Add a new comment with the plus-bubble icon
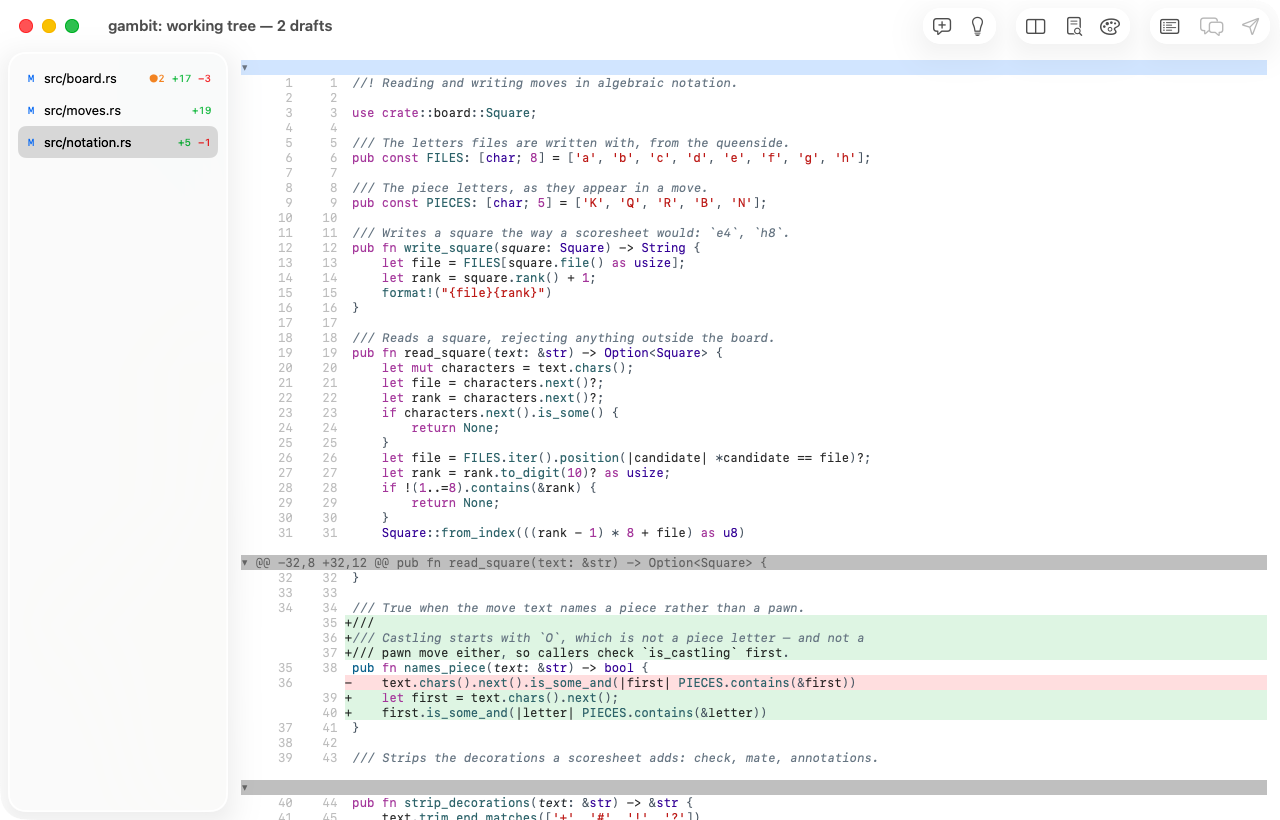This screenshot has height=820, width=1280. click(x=942, y=27)
